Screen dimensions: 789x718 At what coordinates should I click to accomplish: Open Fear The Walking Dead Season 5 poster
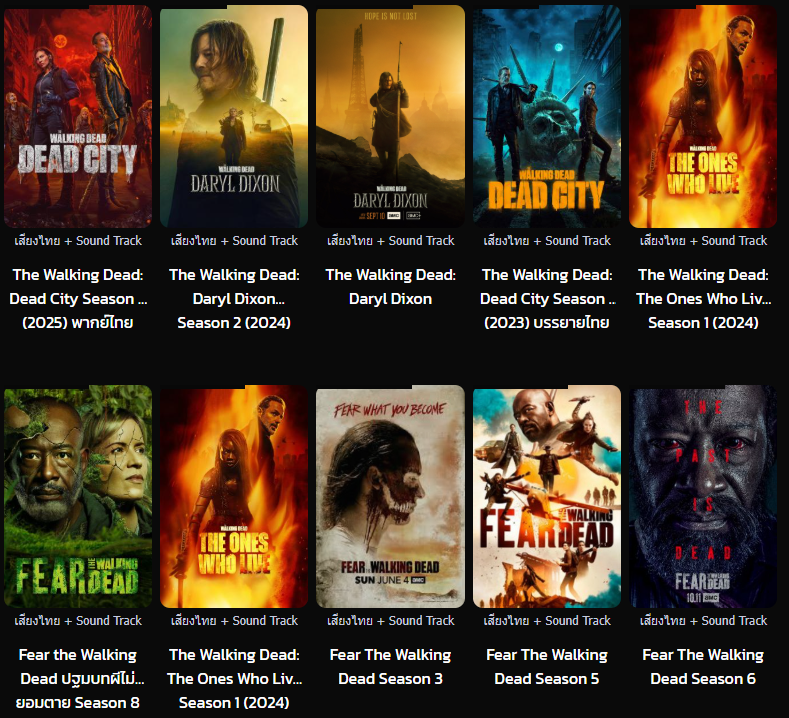click(547, 497)
